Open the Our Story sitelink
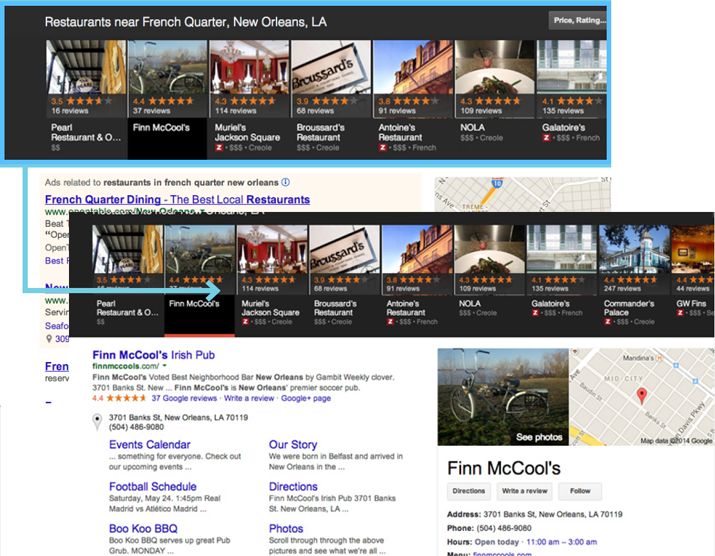Image resolution: width=715 pixels, height=556 pixels. (x=293, y=445)
